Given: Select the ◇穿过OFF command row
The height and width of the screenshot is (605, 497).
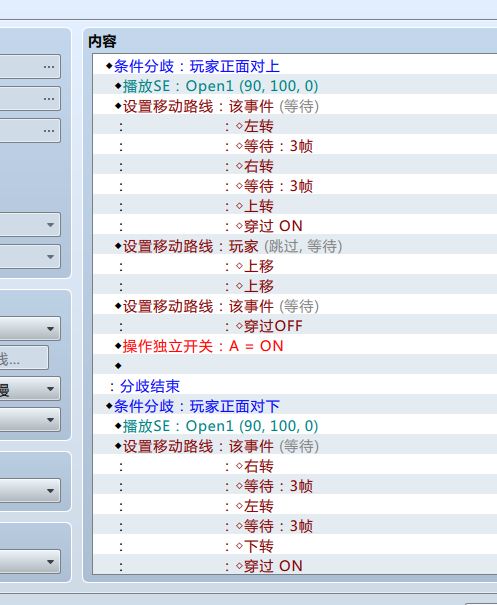Looking at the screenshot, I should click(295, 326).
